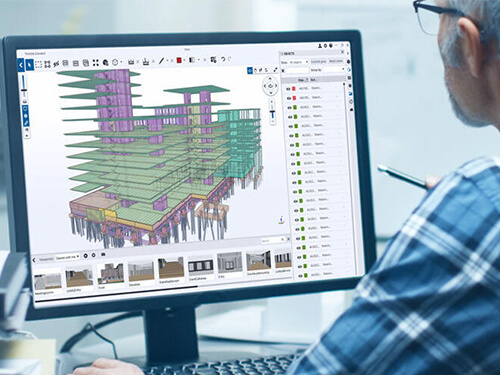
Task: Click the pencil markup tool in the toolbar
Action: (x=161, y=61)
